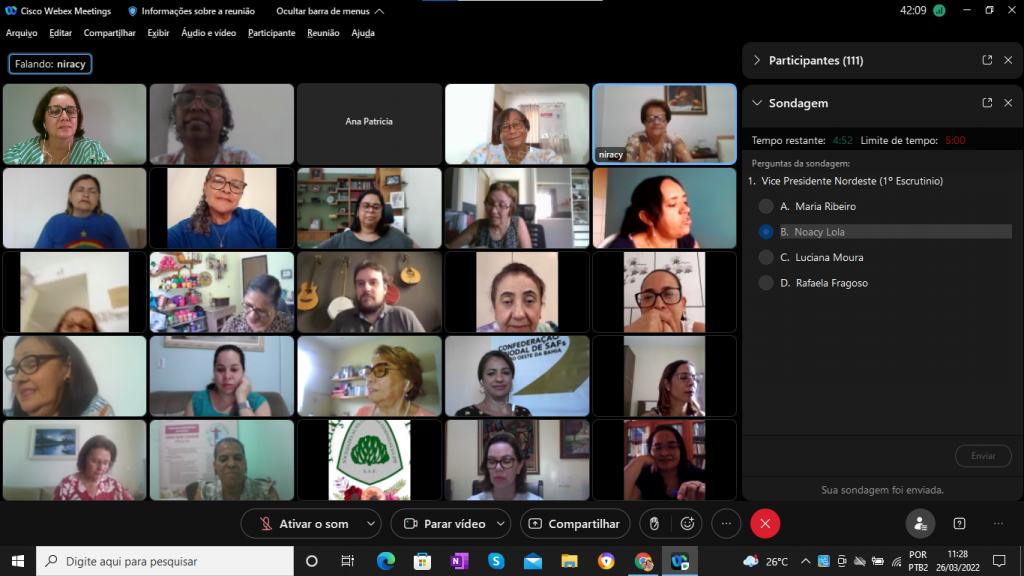Pop out the Sondagem panel
The width and height of the screenshot is (1024, 576).
pos(987,103)
